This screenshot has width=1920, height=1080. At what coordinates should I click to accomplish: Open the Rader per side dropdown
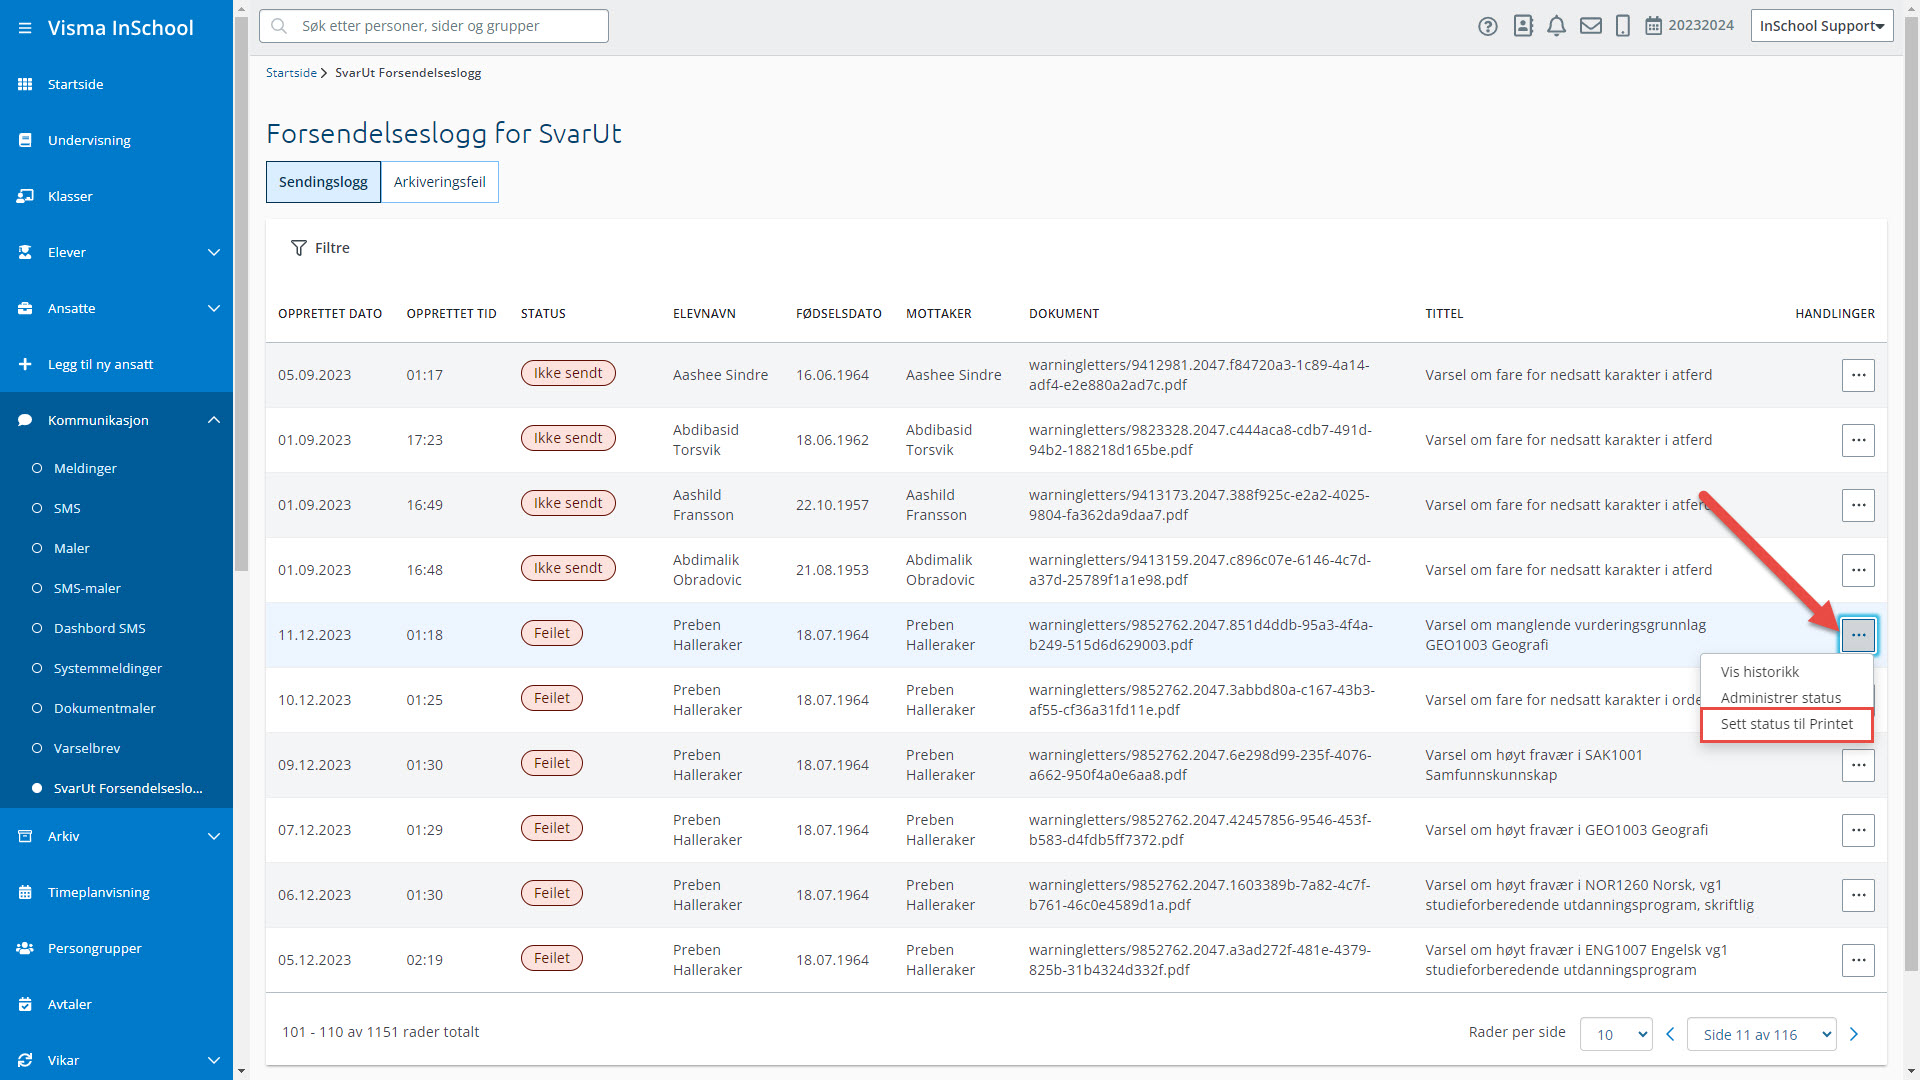pos(1616,1034)
